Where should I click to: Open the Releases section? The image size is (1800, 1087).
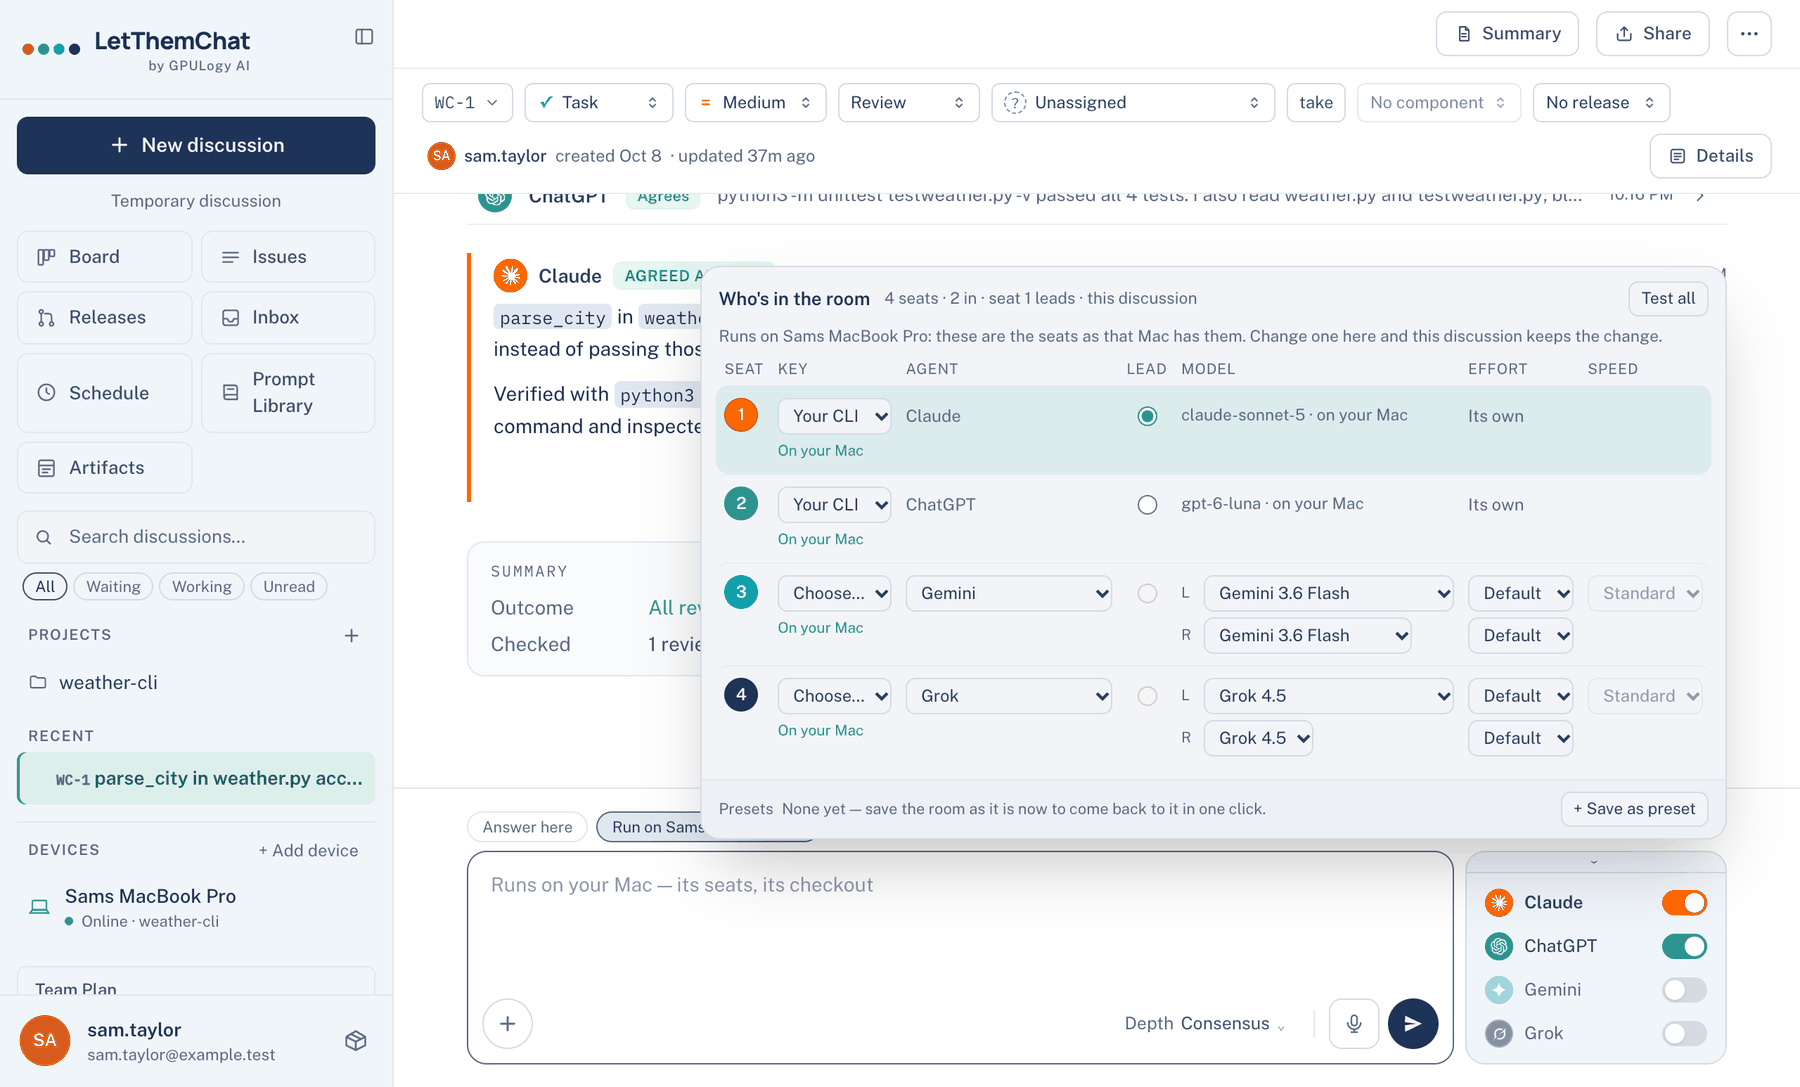(105, 318)
